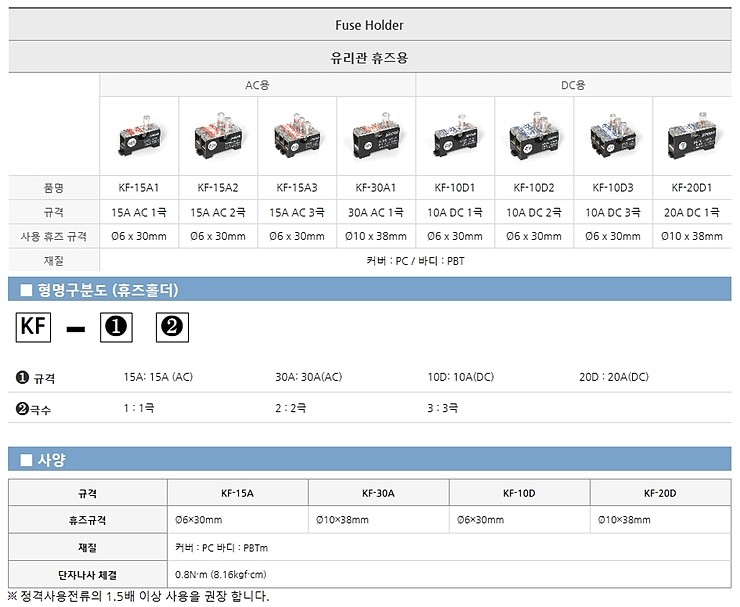Click the '15A AC 1극' spec cell

click(x=139, y=212)
